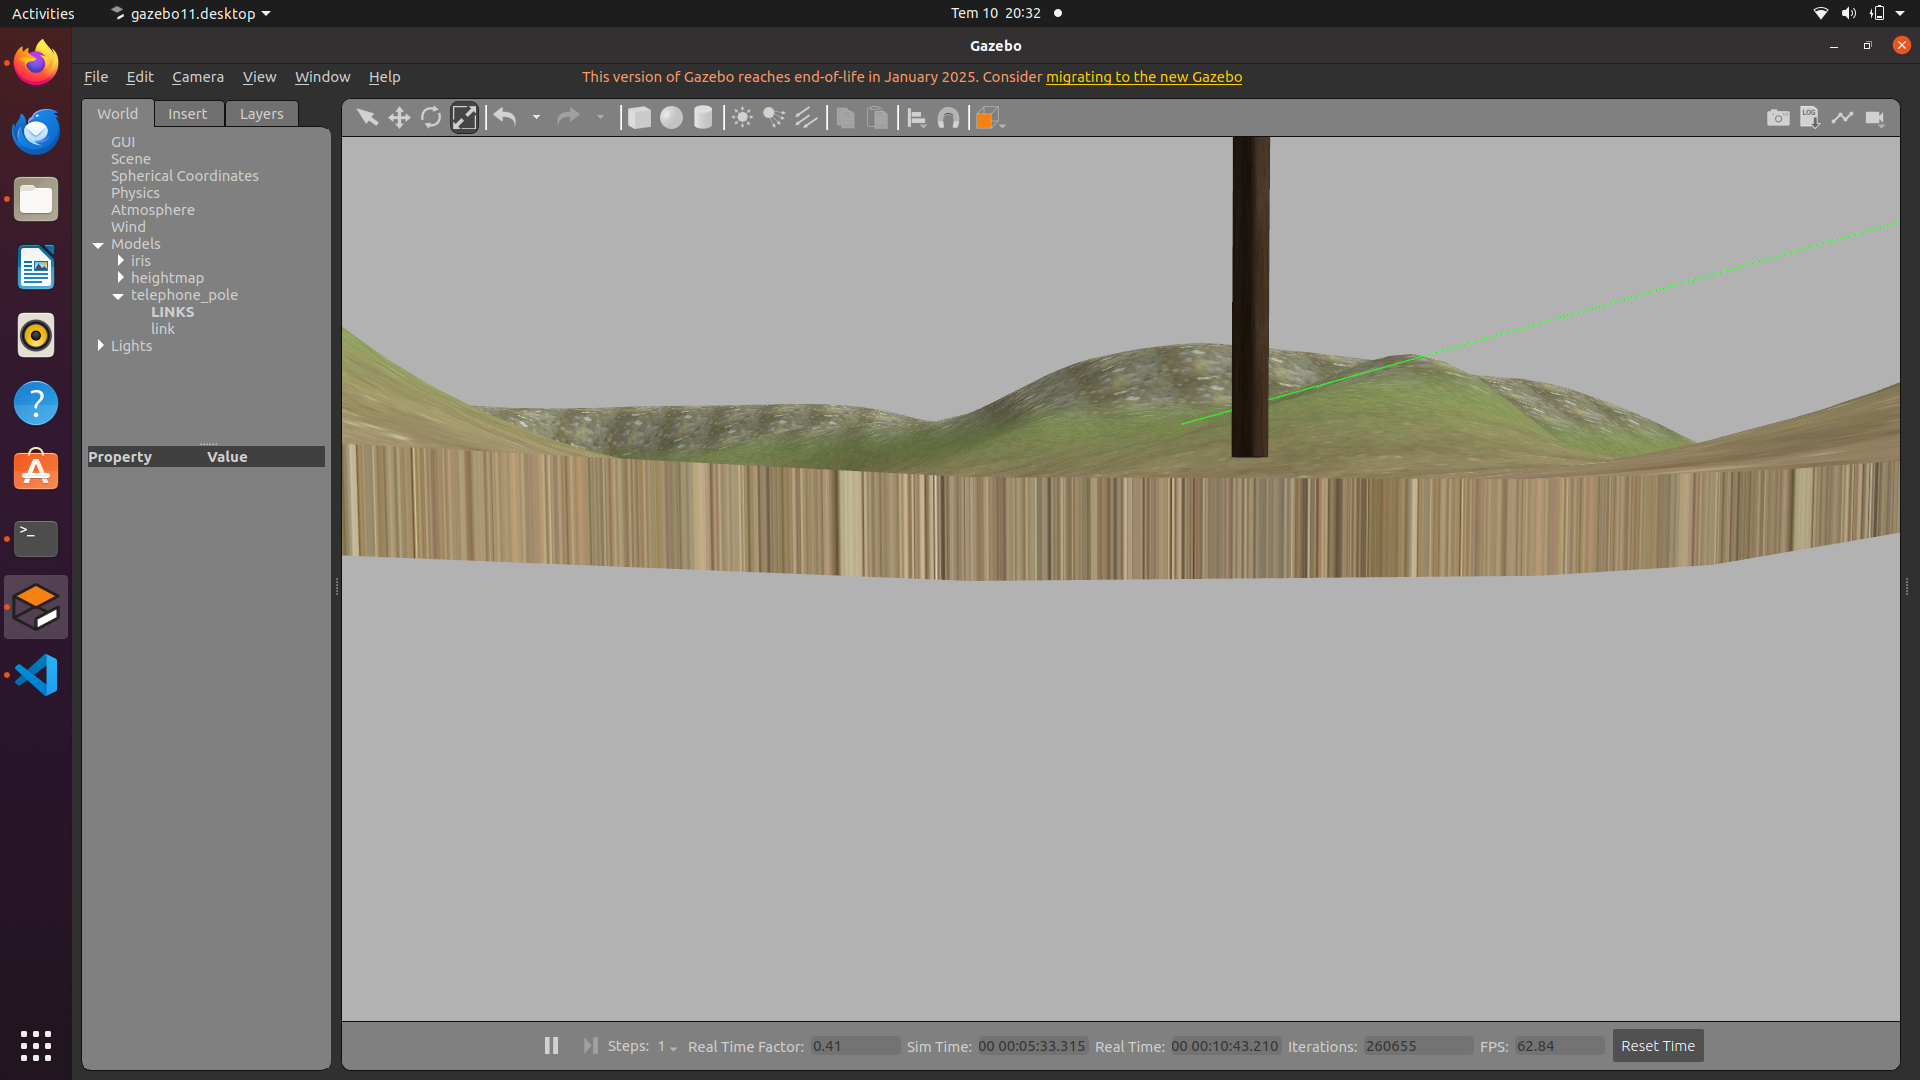Toggle the snap magnet tool
The width and height of the screenshot is (1920, 1080).
[x=948, y=118]
